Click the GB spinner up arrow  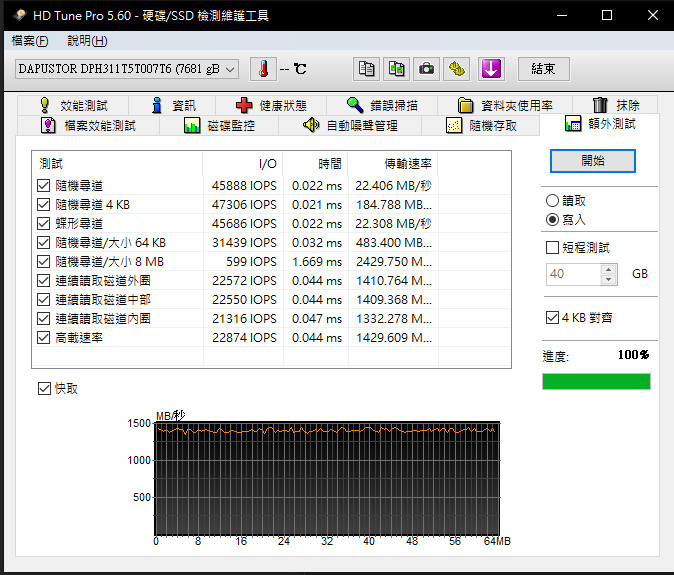pyautogui.click(x=609, y=269)
